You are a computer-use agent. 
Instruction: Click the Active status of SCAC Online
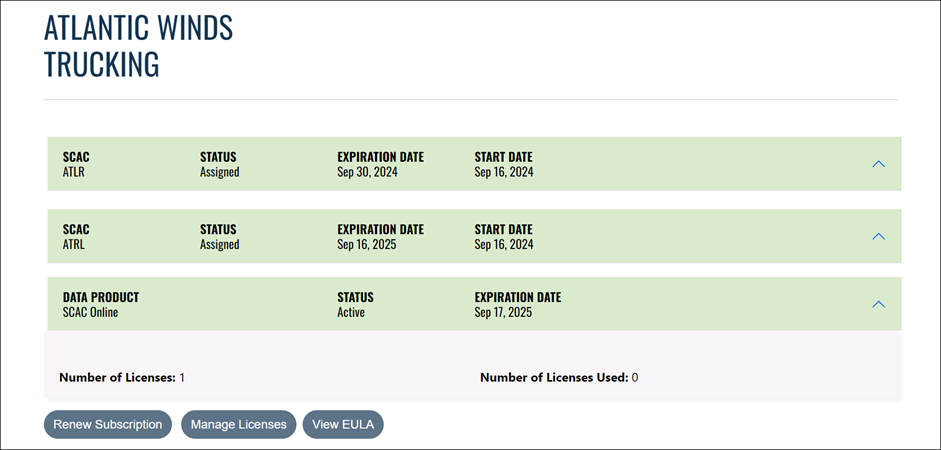tap(351, 312)
